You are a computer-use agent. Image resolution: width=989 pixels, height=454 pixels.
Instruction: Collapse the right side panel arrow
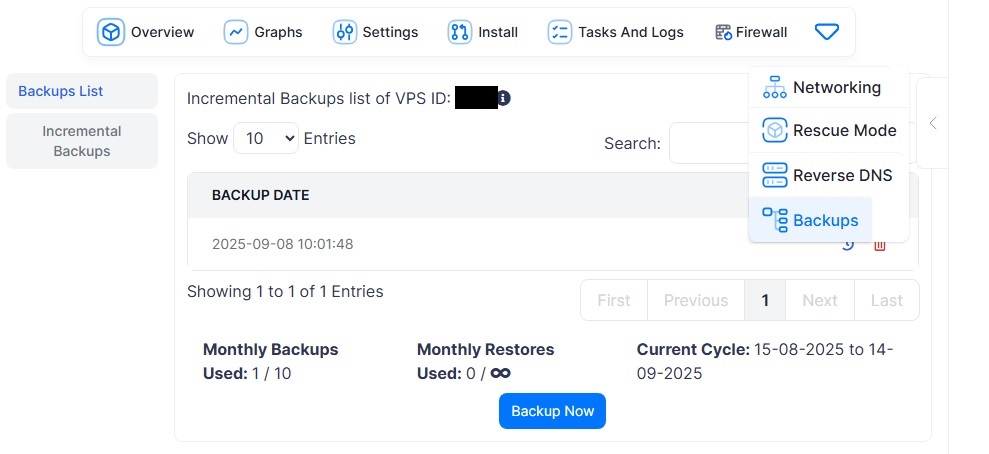point(932,123)
